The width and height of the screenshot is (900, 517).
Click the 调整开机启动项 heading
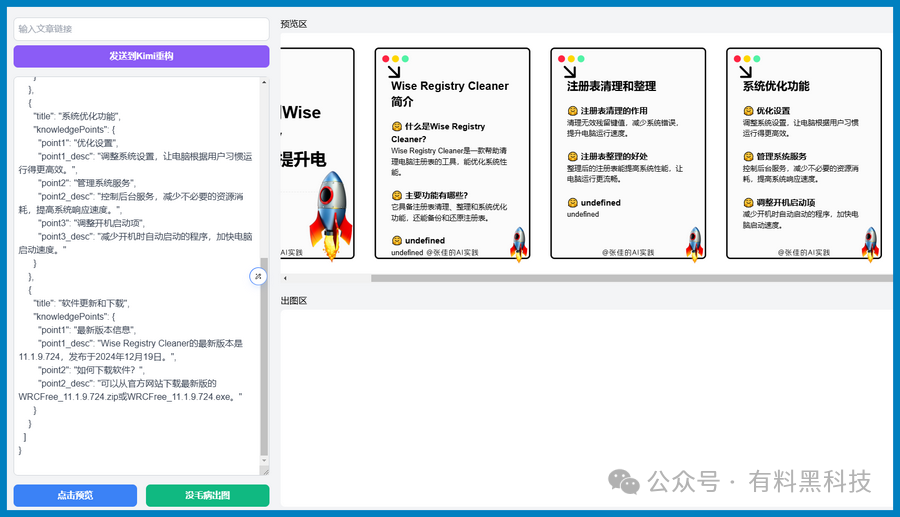(785, 203)
